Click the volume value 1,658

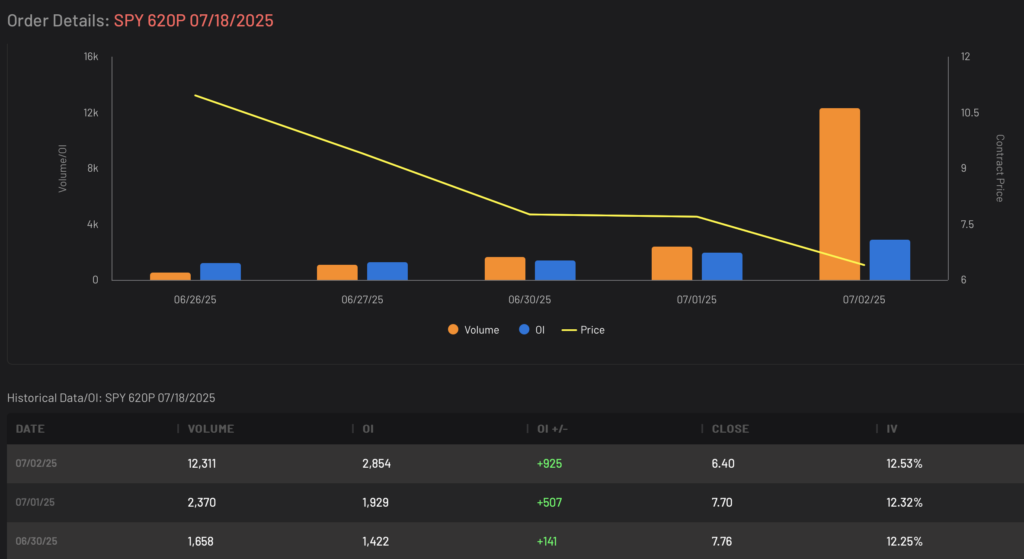click(200, 541)
